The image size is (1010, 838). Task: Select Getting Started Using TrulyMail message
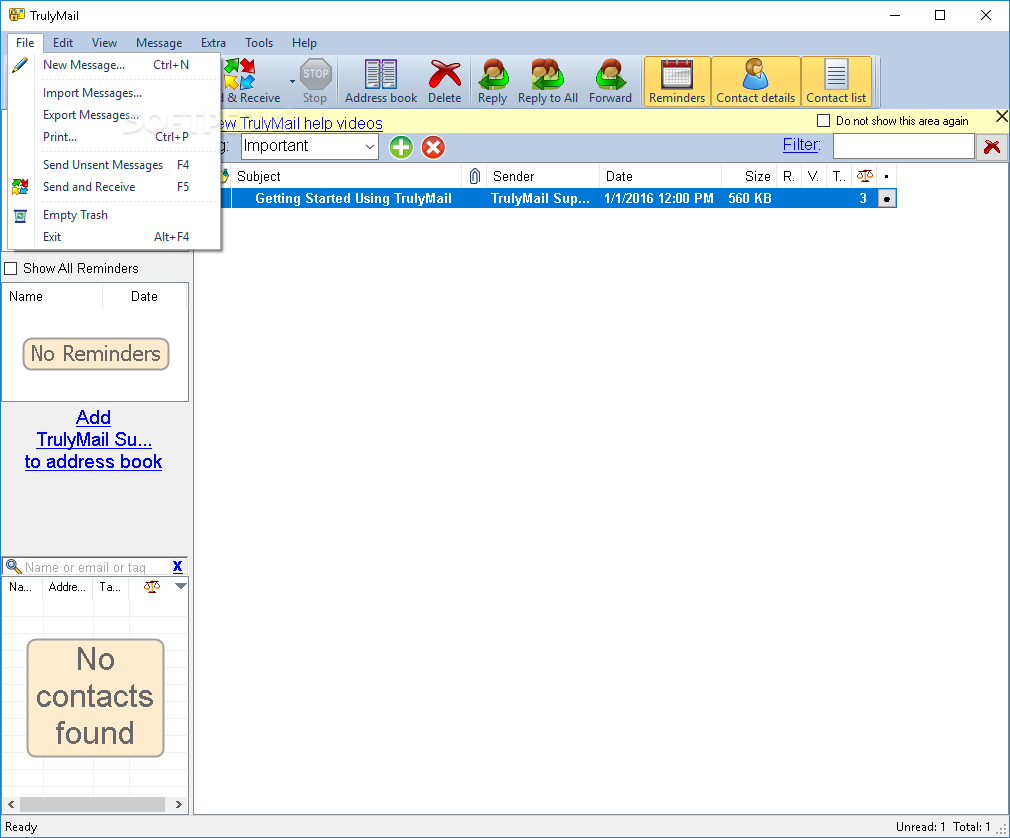tap(558, 198)
